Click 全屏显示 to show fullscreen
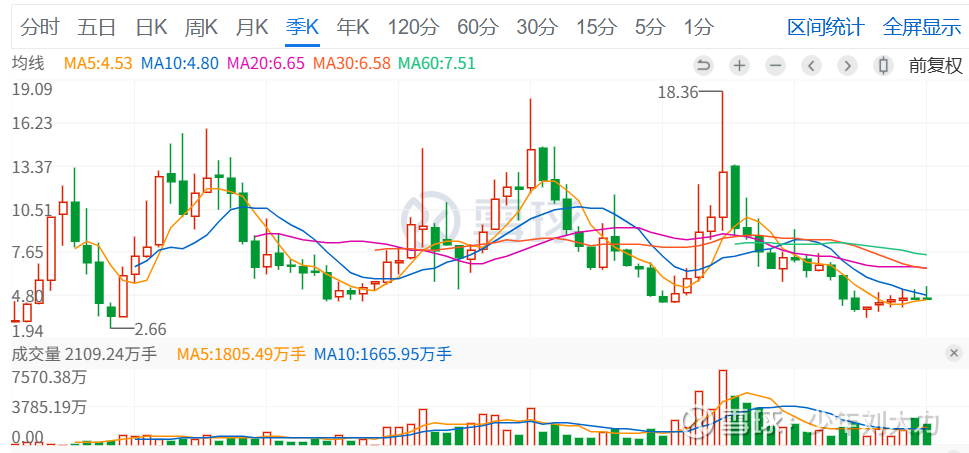The width and height of the screenshot is (969, 453). point(922,27)
